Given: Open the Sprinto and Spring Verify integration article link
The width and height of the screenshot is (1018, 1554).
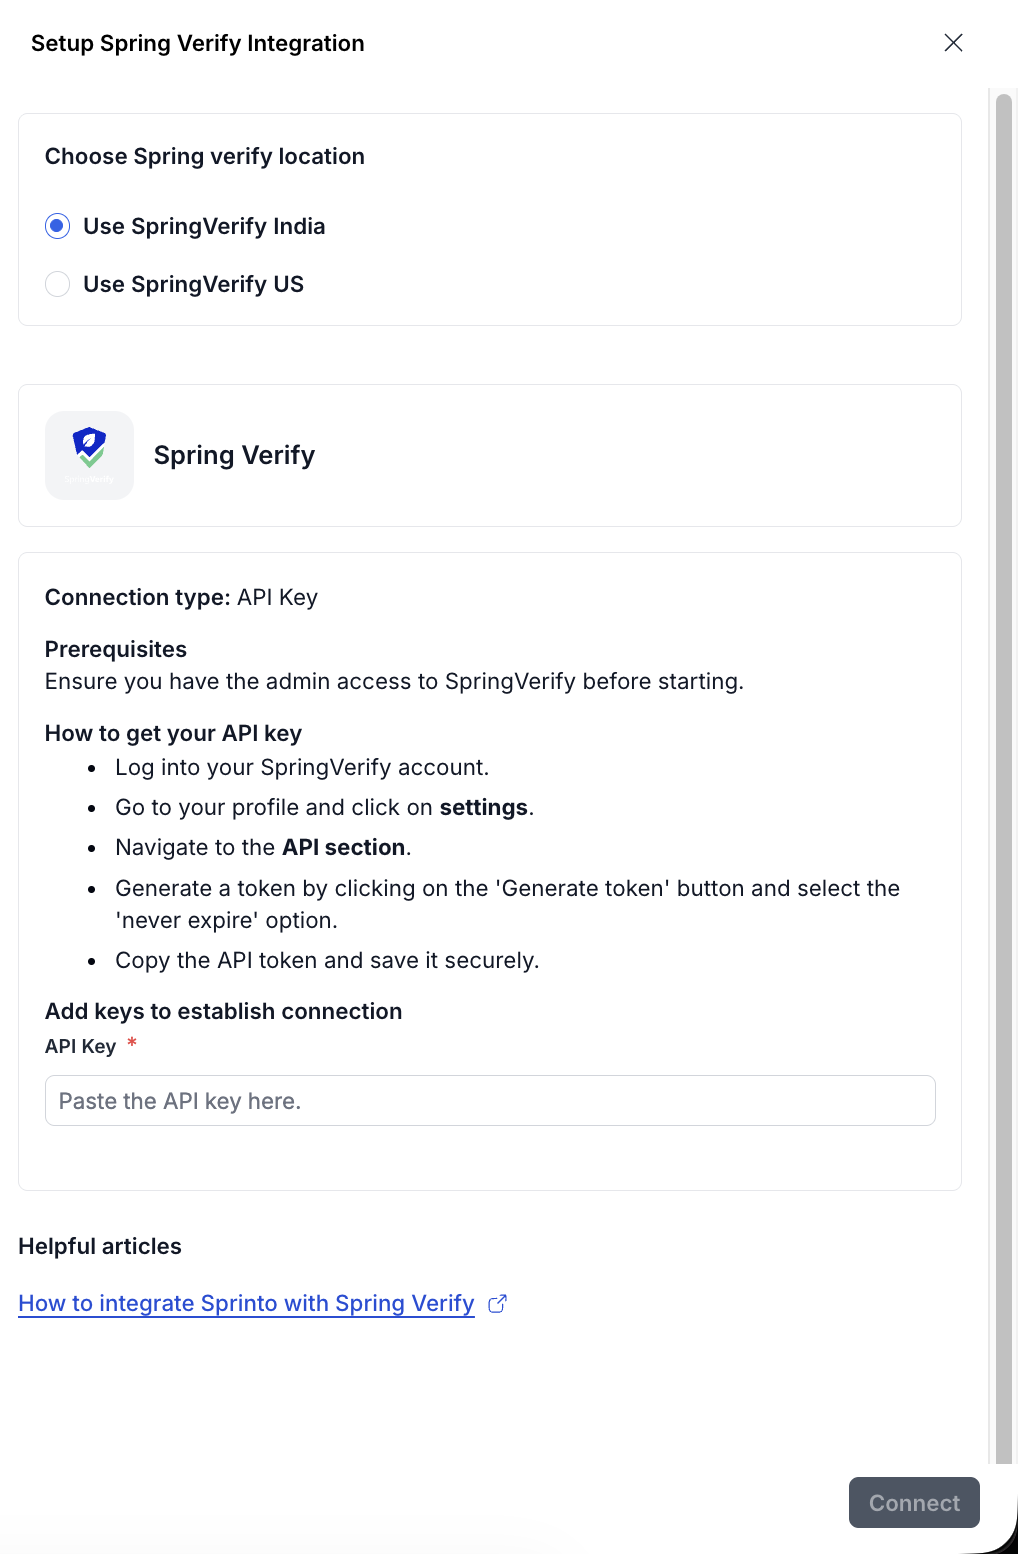Looking at the screenshot, I should 246,1303.
